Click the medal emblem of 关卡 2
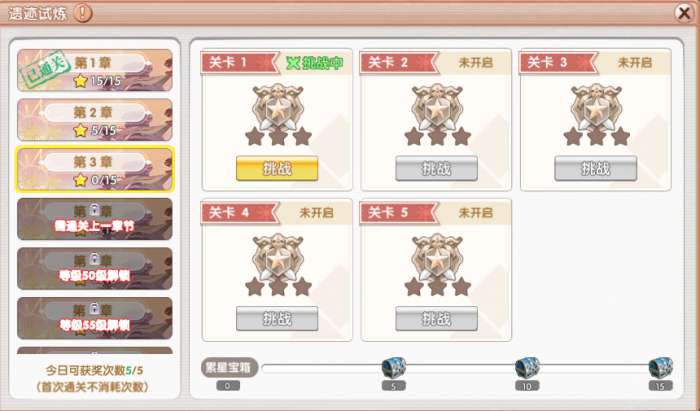Image resolution: width=700 pixels, height=411 pixels. (x=437, y=108)
